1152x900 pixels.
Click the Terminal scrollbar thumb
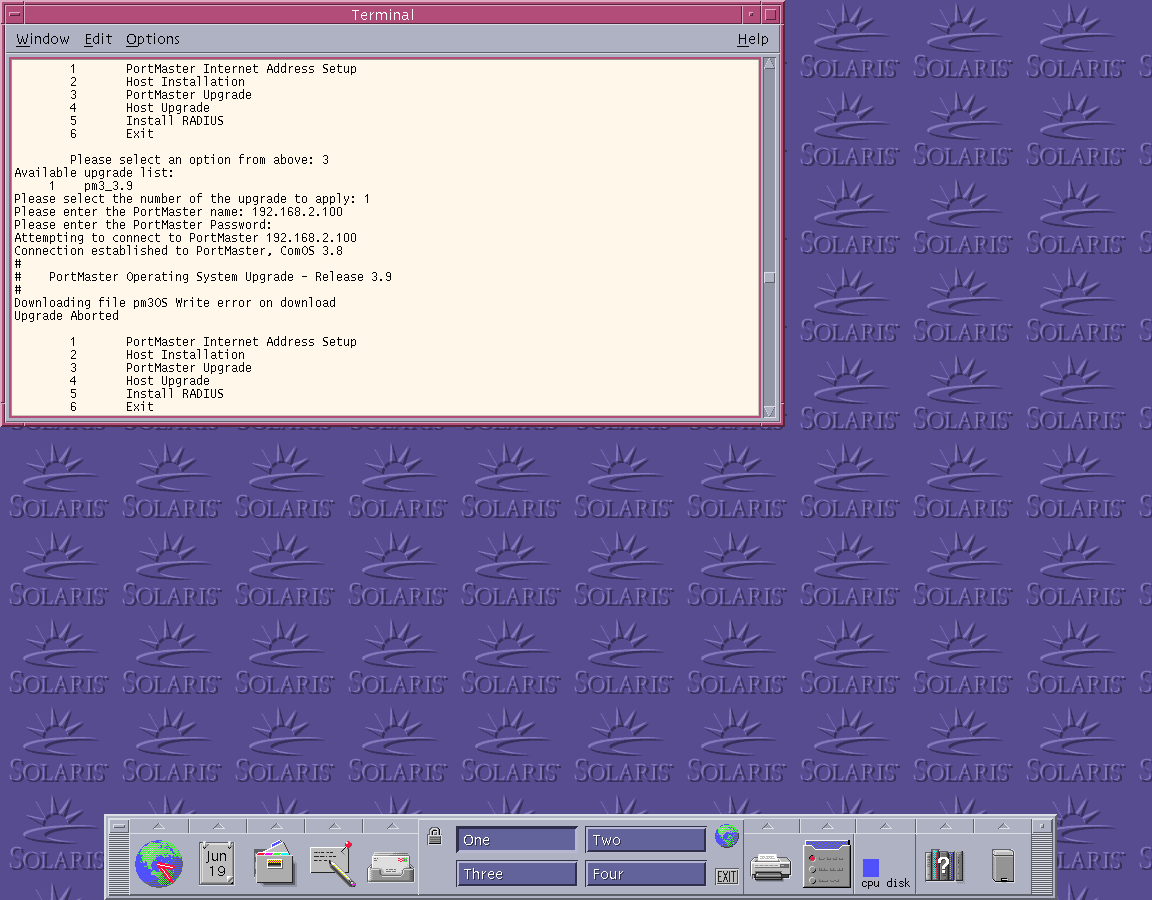769,277
